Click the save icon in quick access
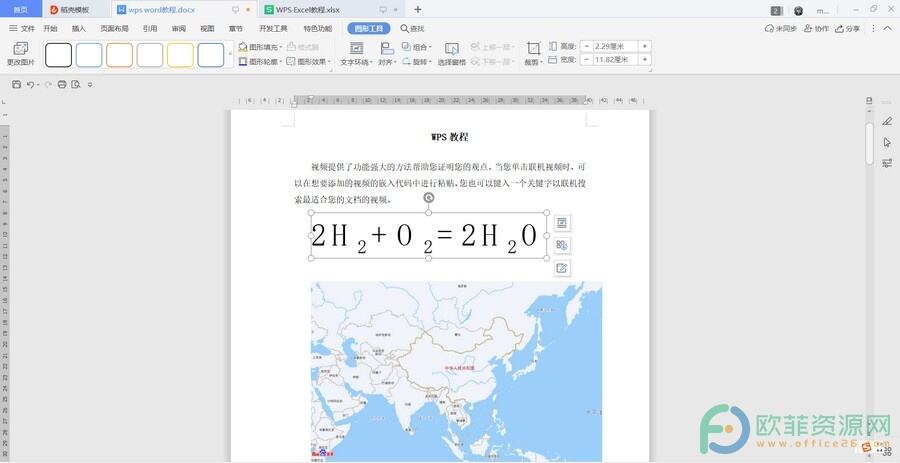The image size is (900, 463). pyautogui.click(x=16, y=84)
